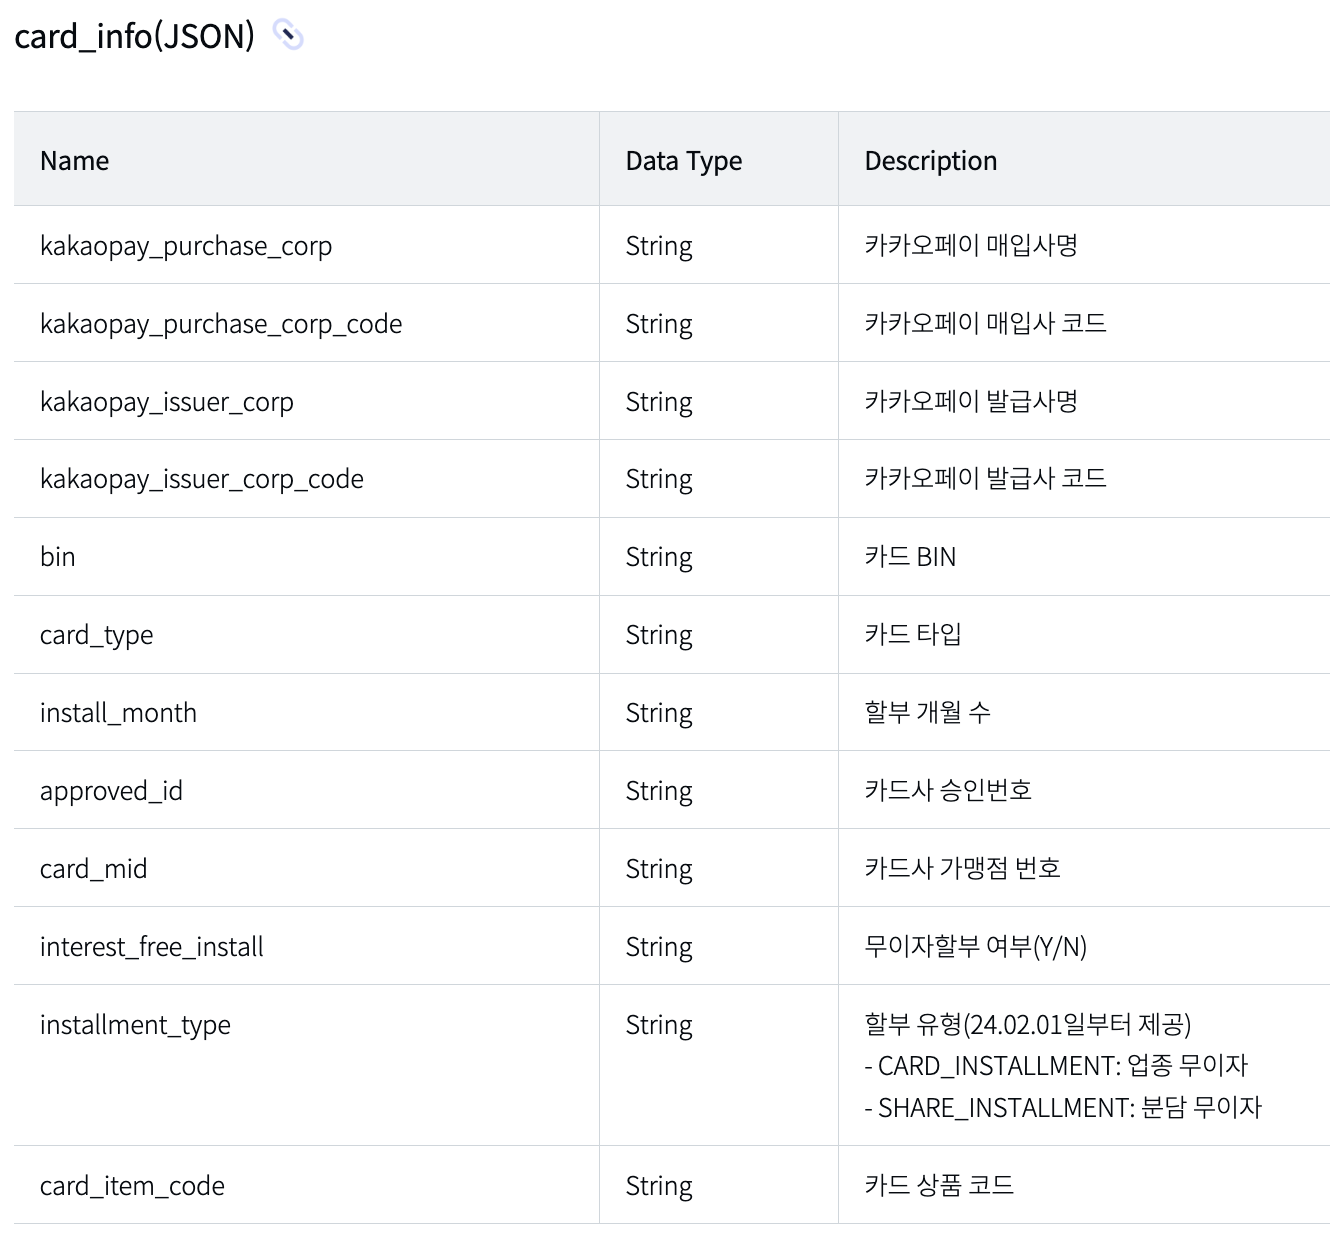1330x1238 pixels.
Task: Click the String type in the card_mid row
Action: (x=659, y=869)
